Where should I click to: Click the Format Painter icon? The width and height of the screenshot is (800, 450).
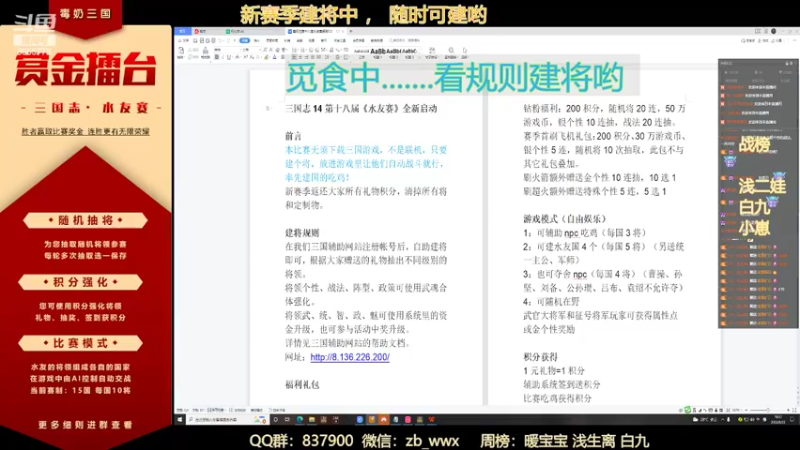pyautogui.click(x=205, y=51)
